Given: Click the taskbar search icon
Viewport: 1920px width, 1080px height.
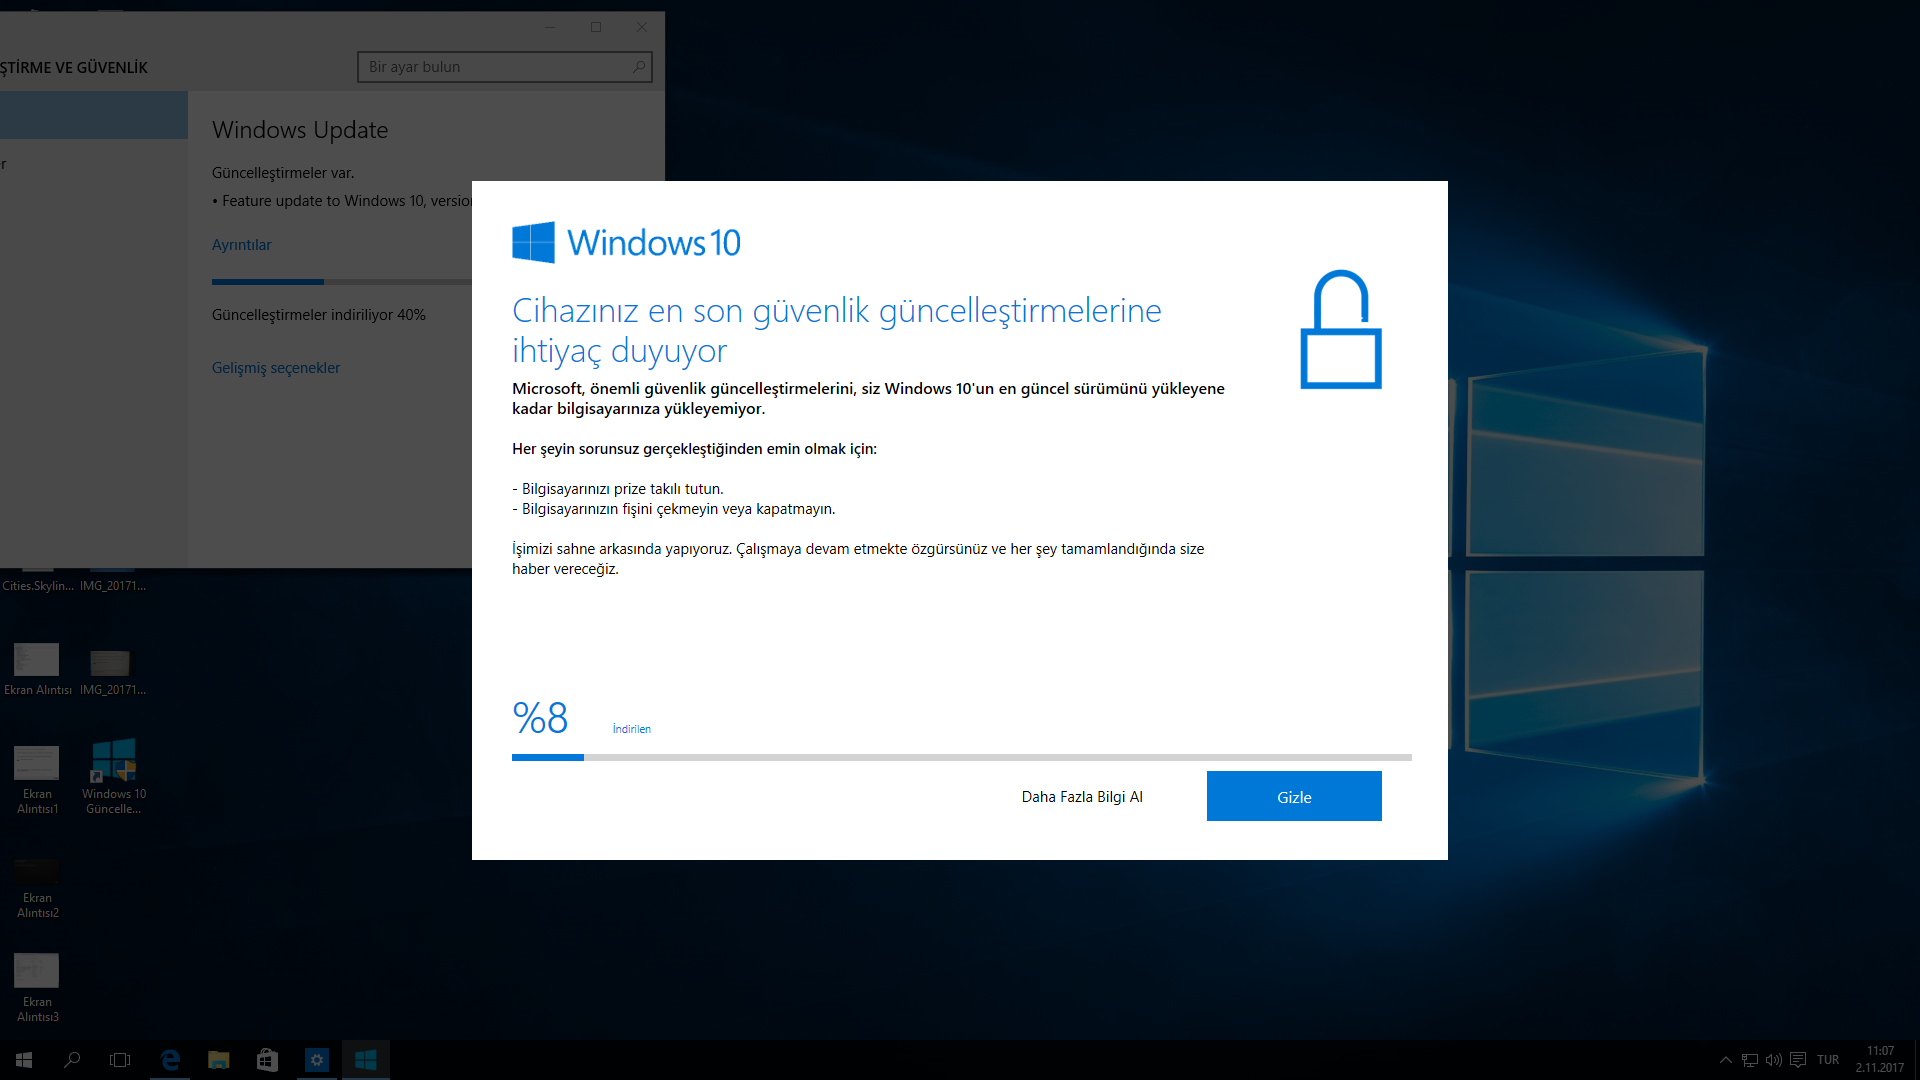Looking at the screenshot, I should pos(72,1060).
